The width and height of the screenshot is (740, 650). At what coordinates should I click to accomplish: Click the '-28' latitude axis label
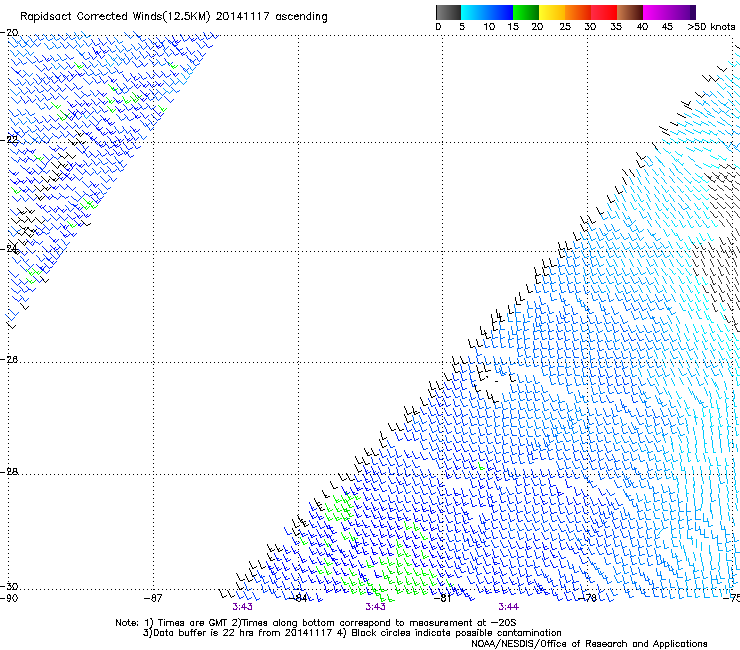click(x=9, y=472)
